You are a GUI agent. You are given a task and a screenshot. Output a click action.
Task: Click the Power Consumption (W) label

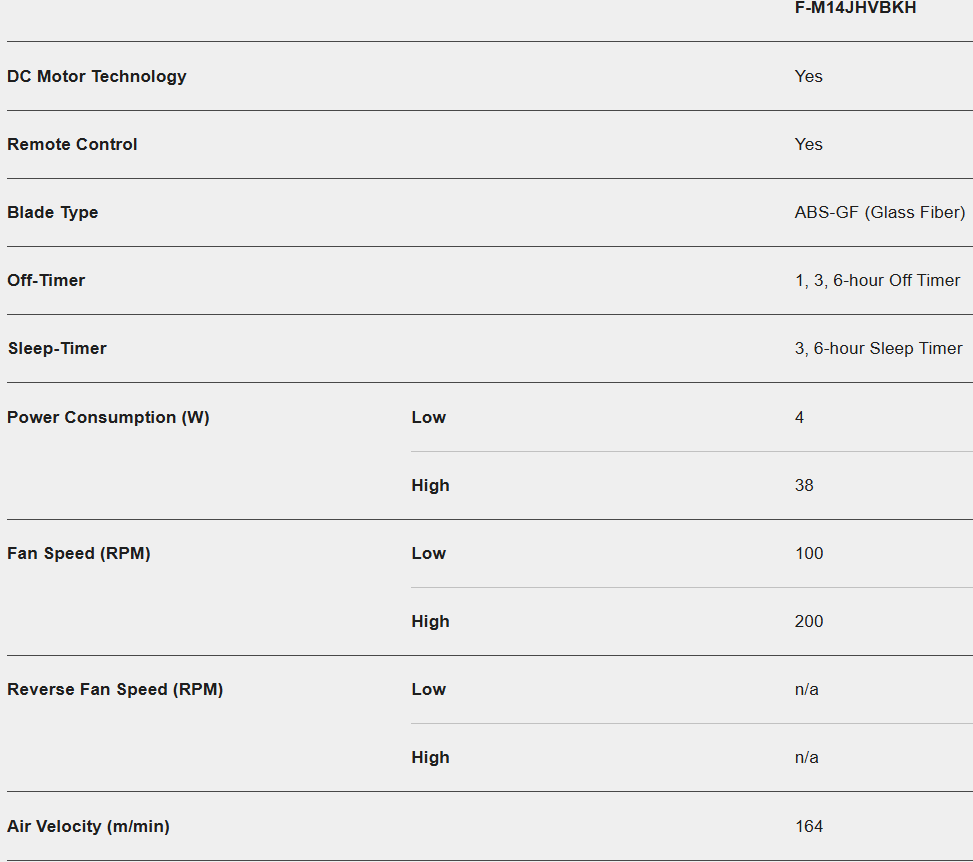click(108, 417)
